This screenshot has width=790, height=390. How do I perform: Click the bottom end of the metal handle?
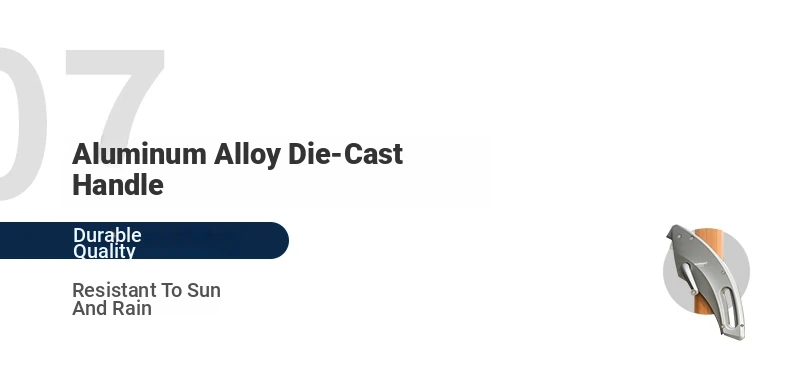pyautogui.click(x=735, y=333)
